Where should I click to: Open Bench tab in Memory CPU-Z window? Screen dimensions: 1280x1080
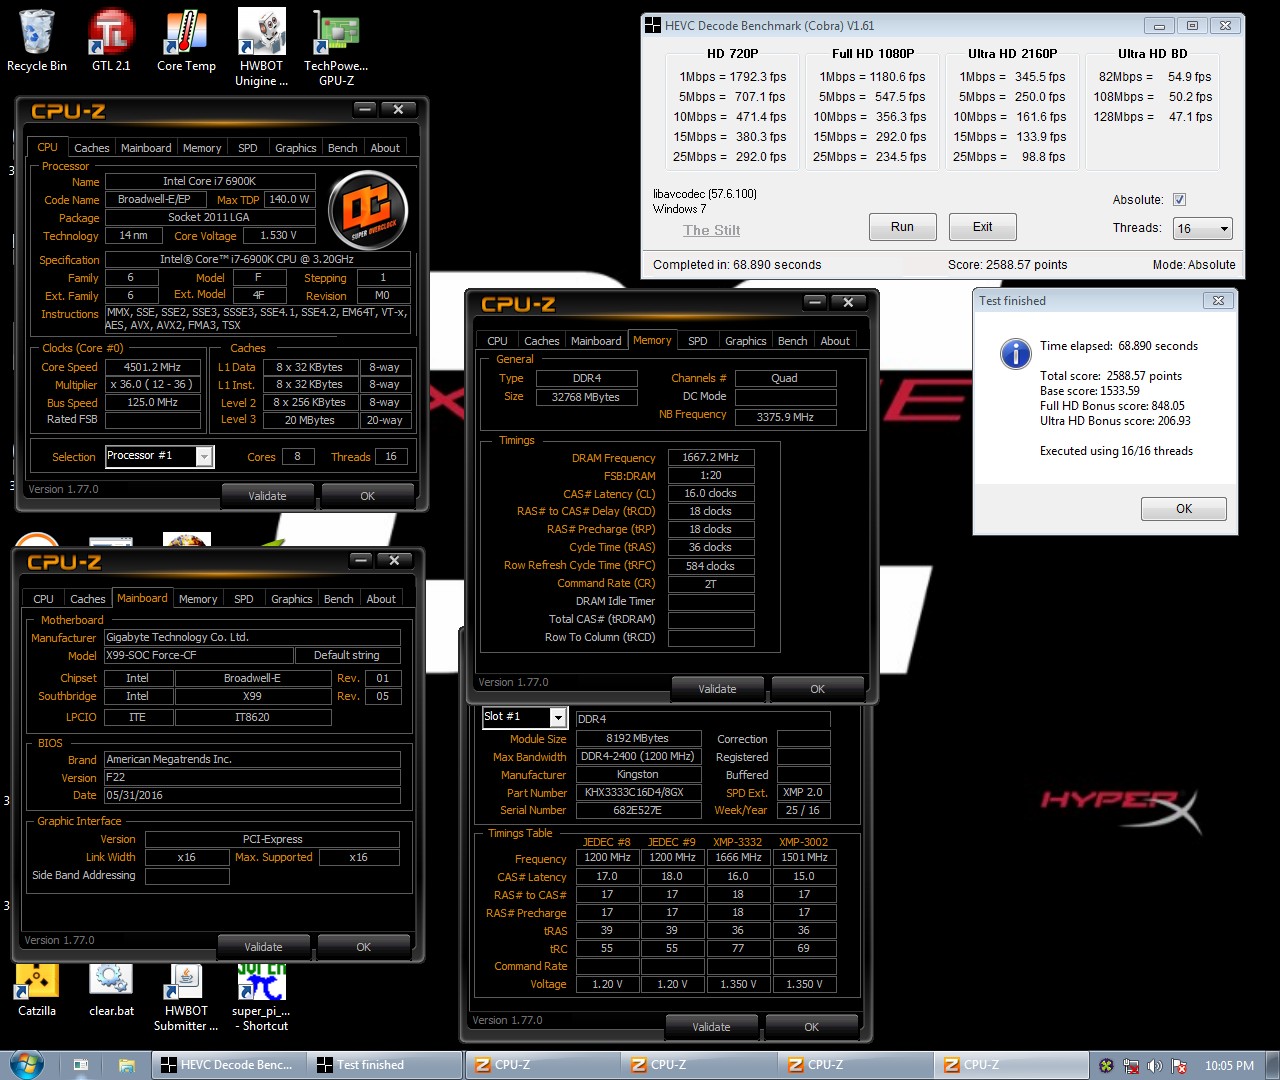coord(793,341)
